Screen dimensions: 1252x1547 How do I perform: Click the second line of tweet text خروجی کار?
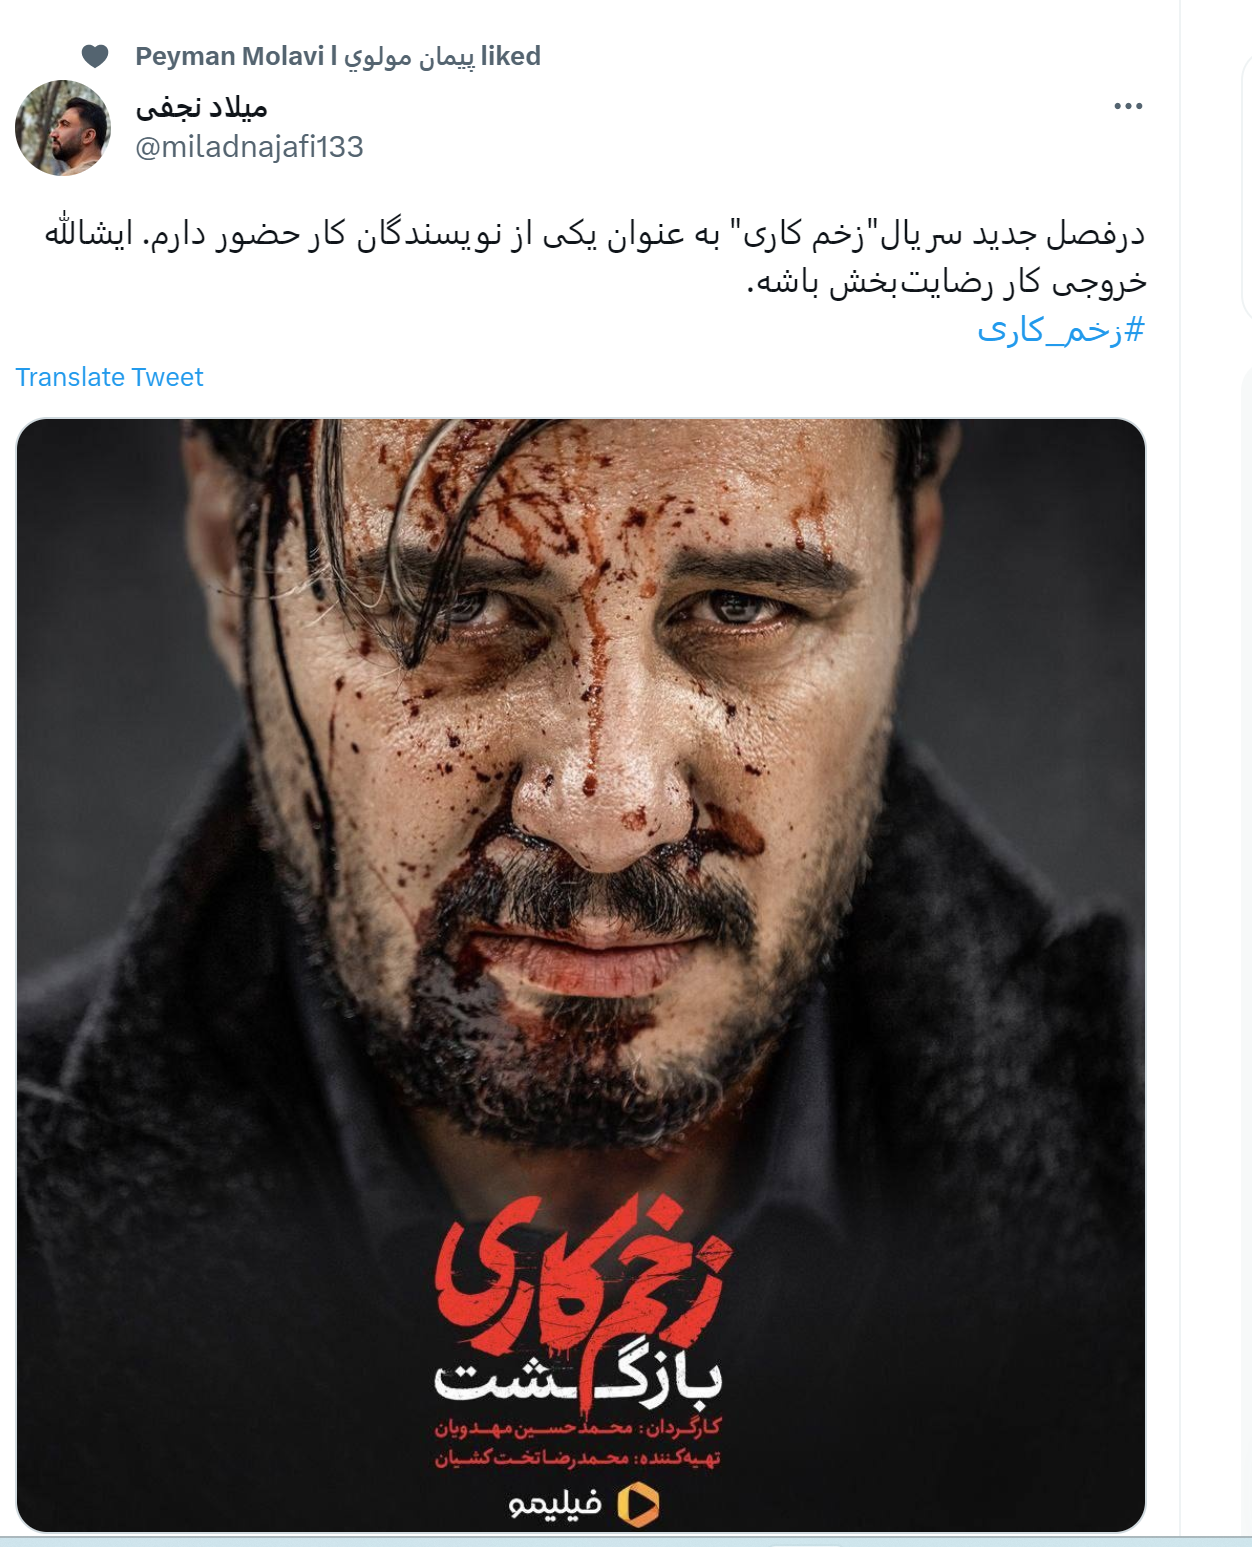coord(947,282)
